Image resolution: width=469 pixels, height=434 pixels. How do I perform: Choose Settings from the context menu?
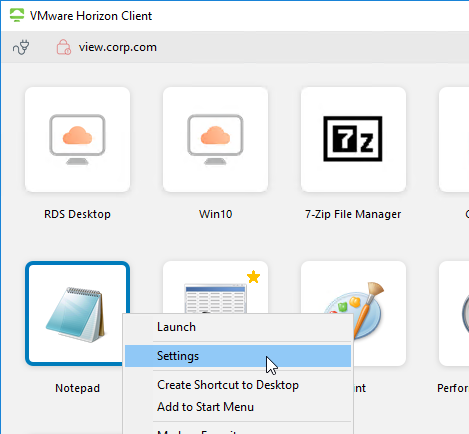(238, 356)
